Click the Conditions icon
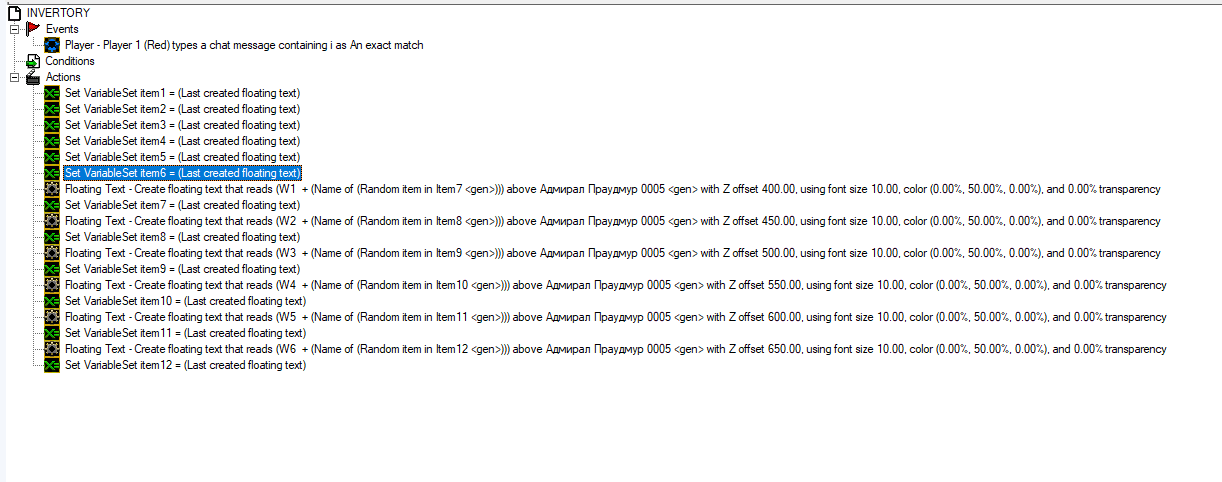1222x482 pixels. (33, 61)
